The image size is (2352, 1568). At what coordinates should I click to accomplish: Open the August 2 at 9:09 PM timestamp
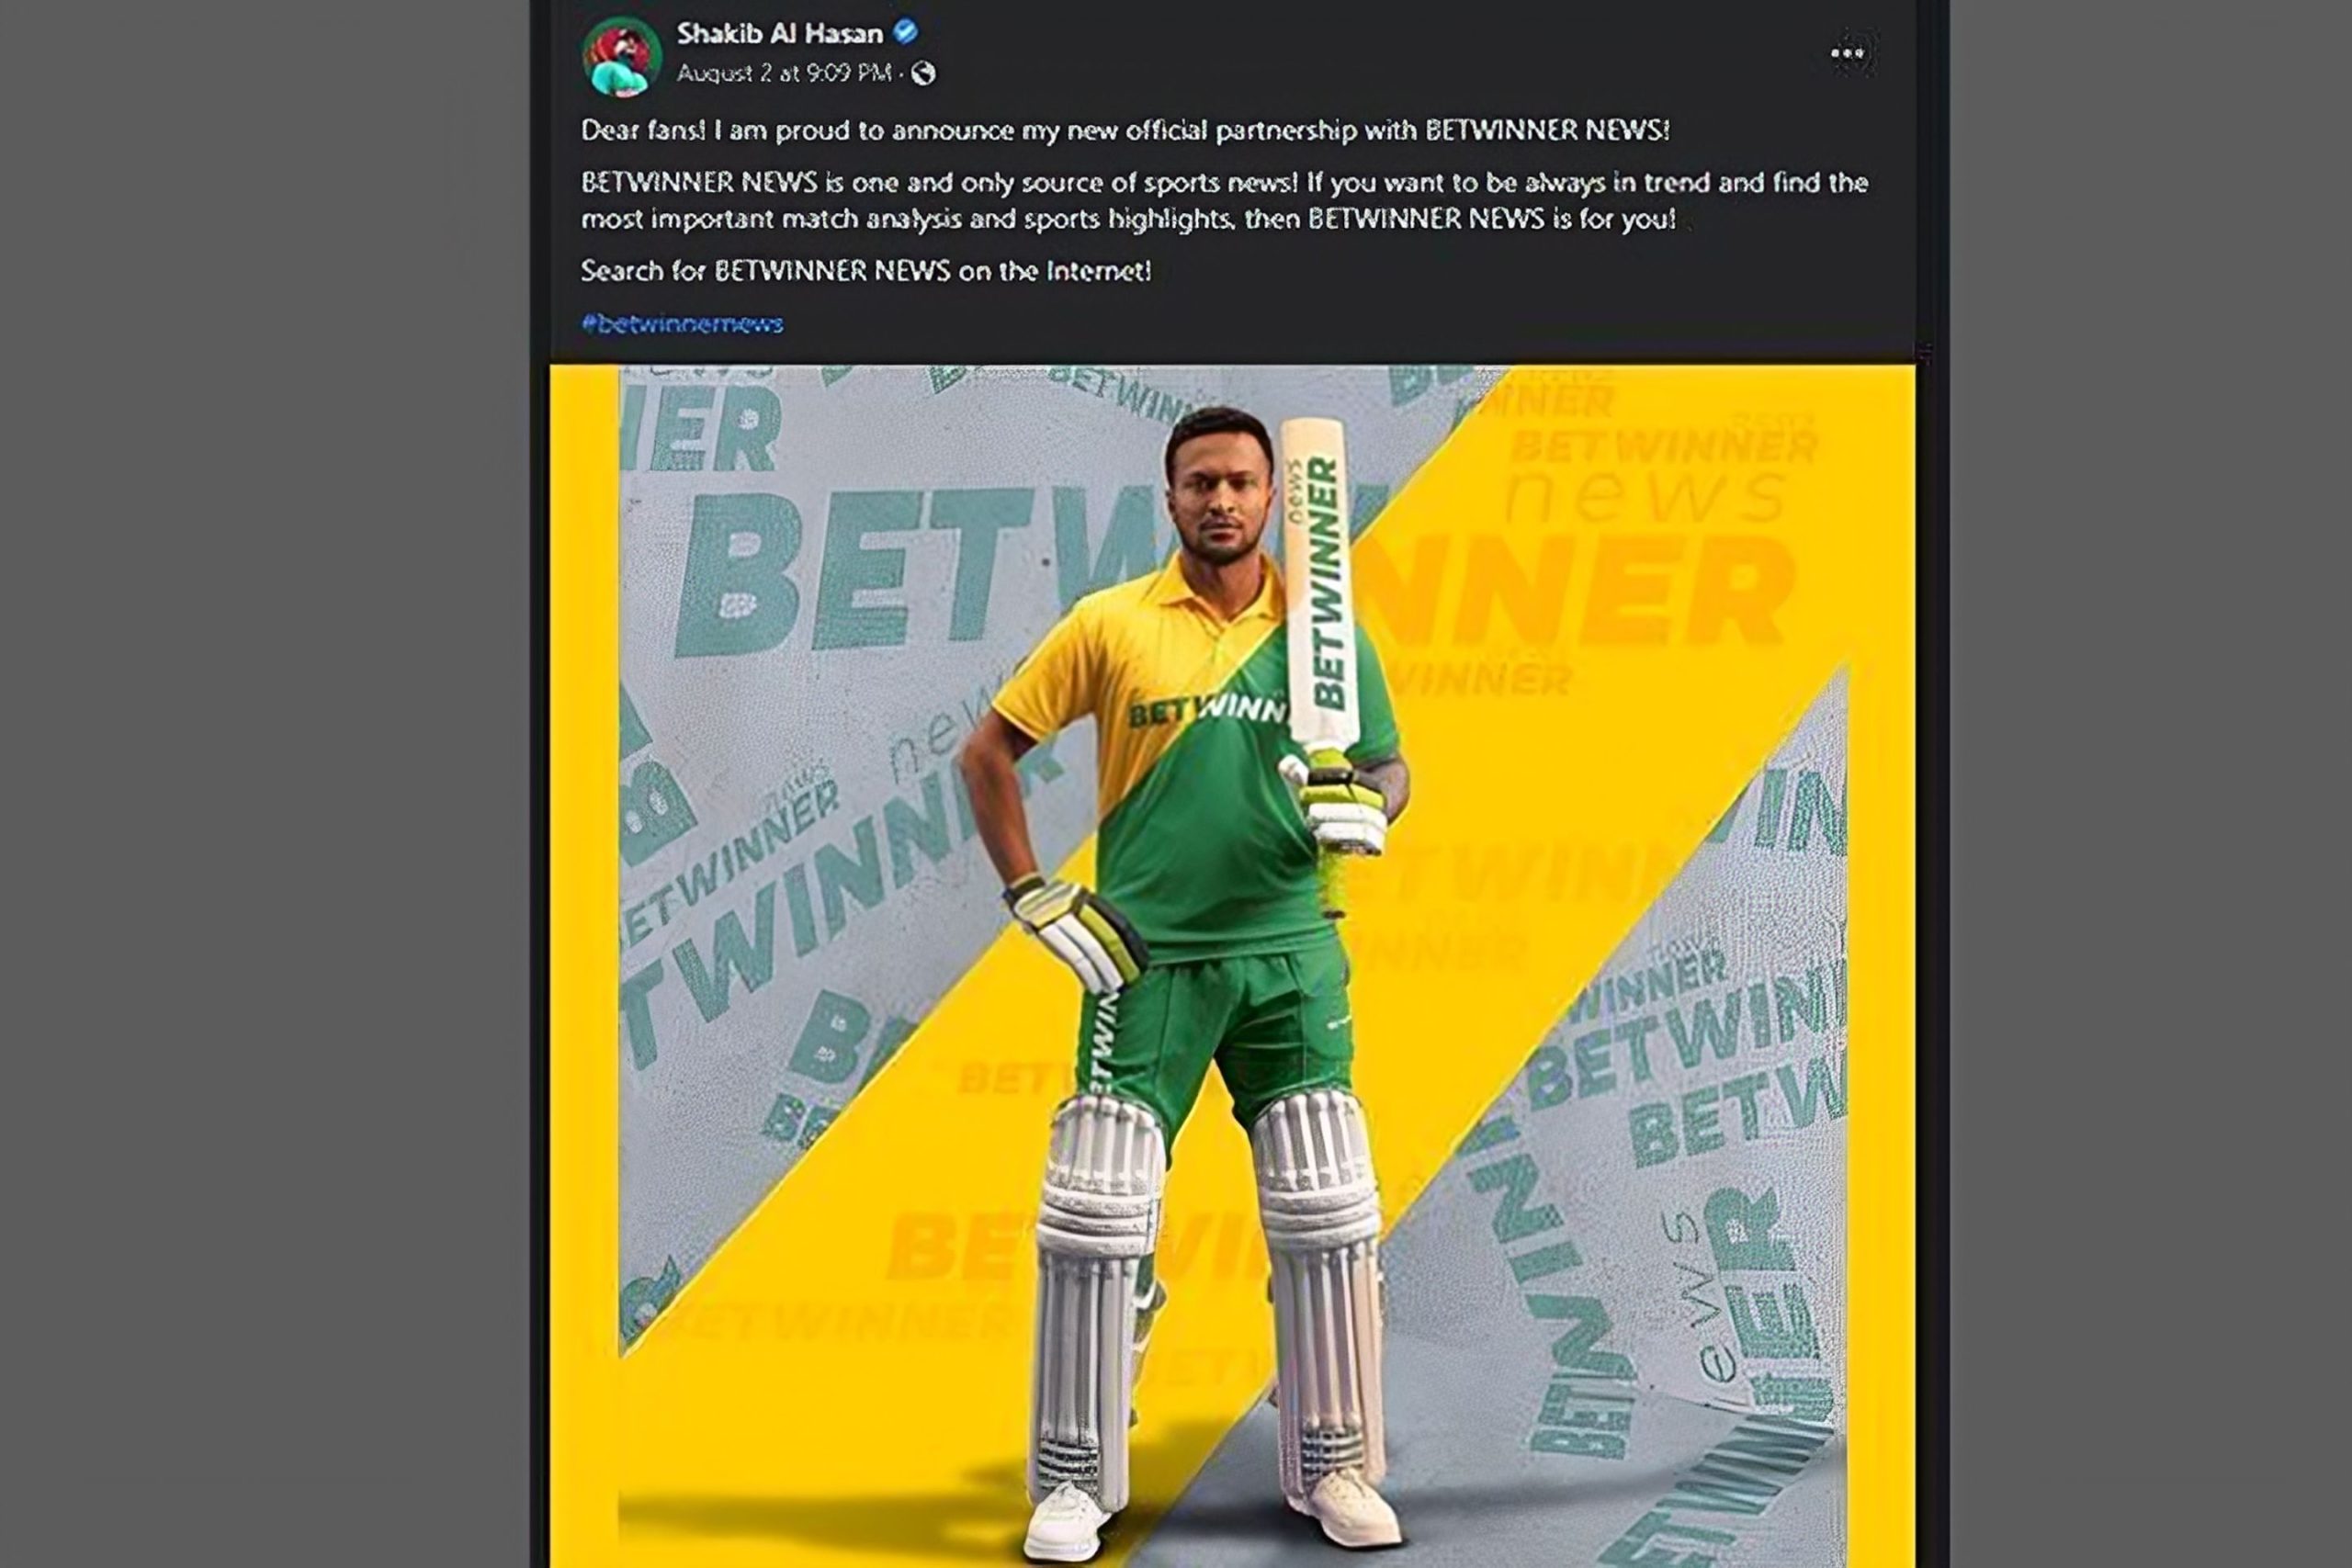pos(784,73)
